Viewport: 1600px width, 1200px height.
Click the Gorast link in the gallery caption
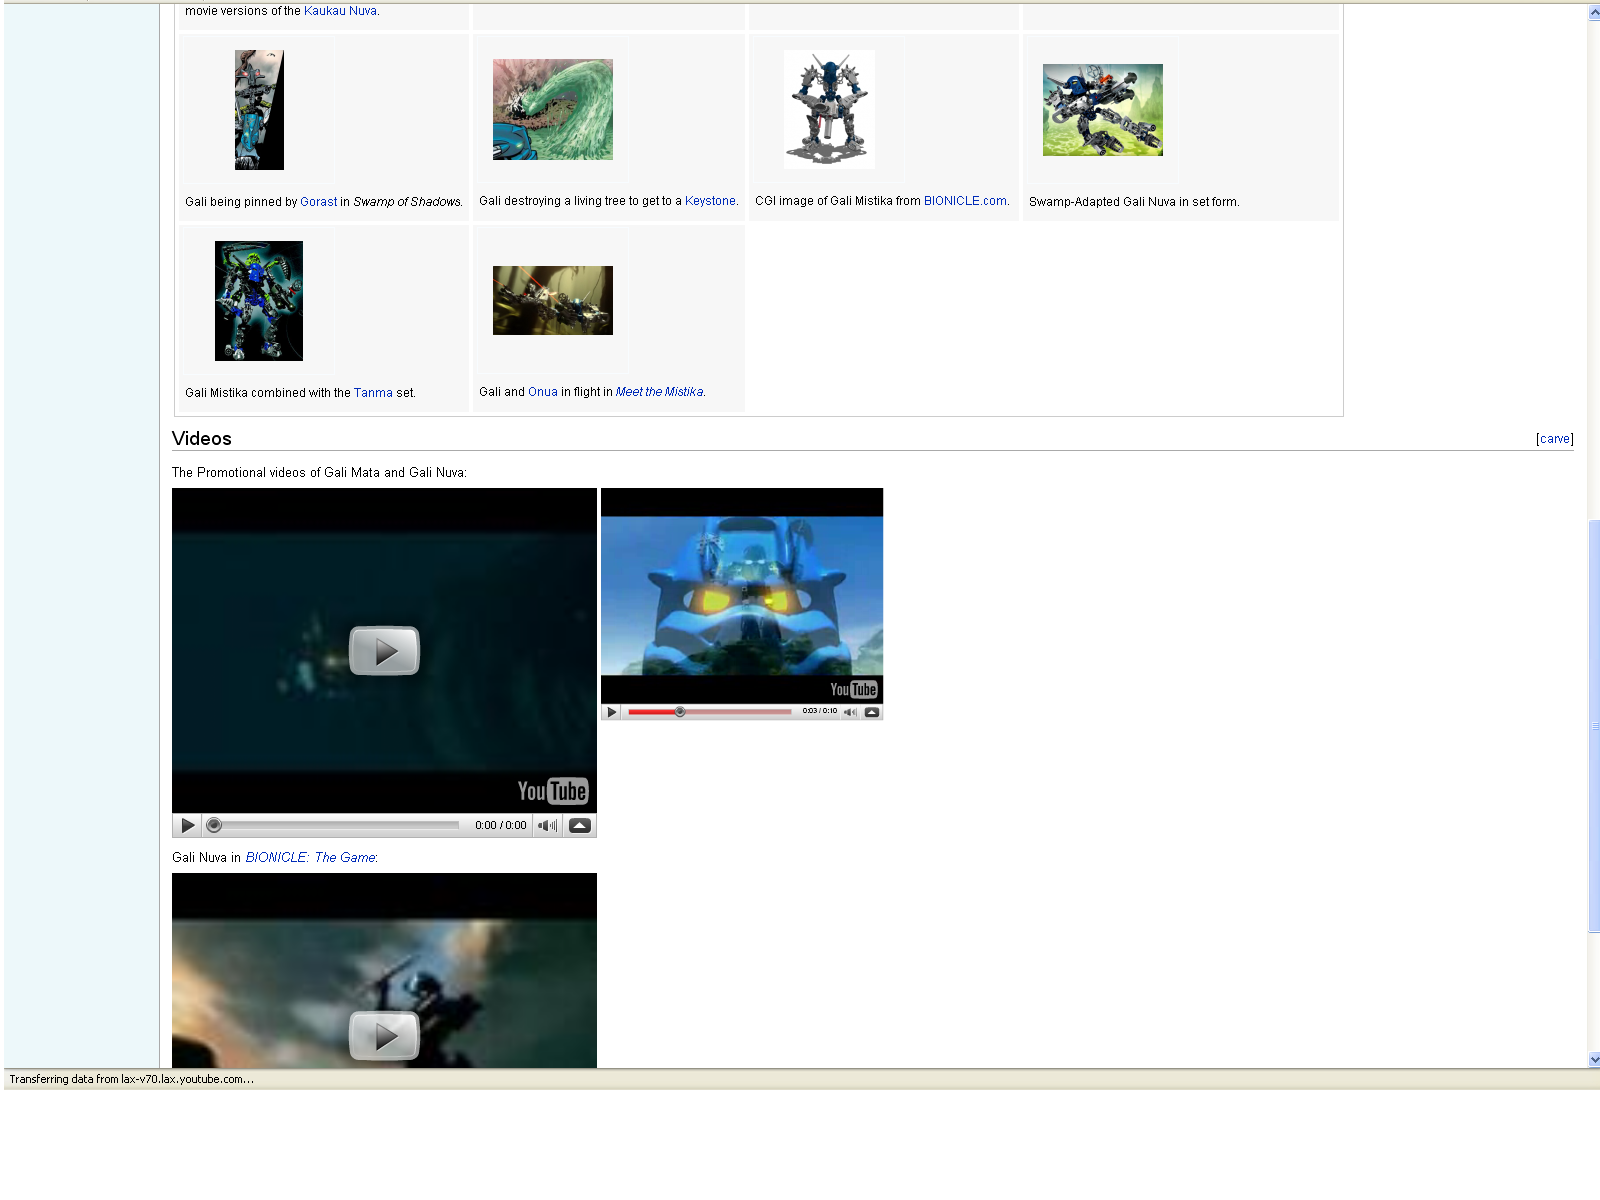(318, 202)
